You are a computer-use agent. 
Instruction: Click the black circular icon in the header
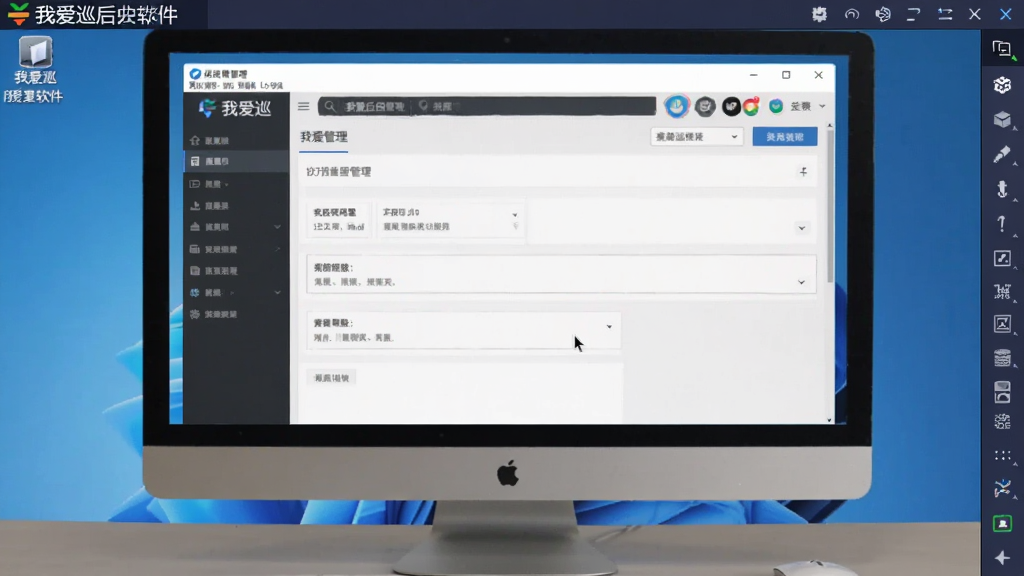[731, 106]
